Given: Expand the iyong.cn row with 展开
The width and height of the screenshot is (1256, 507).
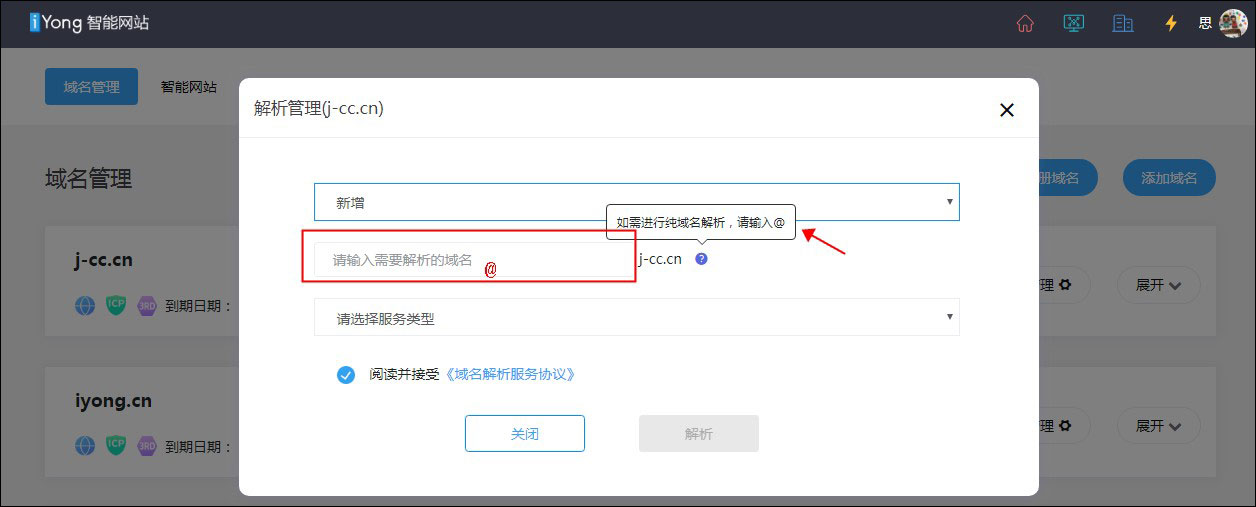Looking at the screenshot, I should point(1158,426).
